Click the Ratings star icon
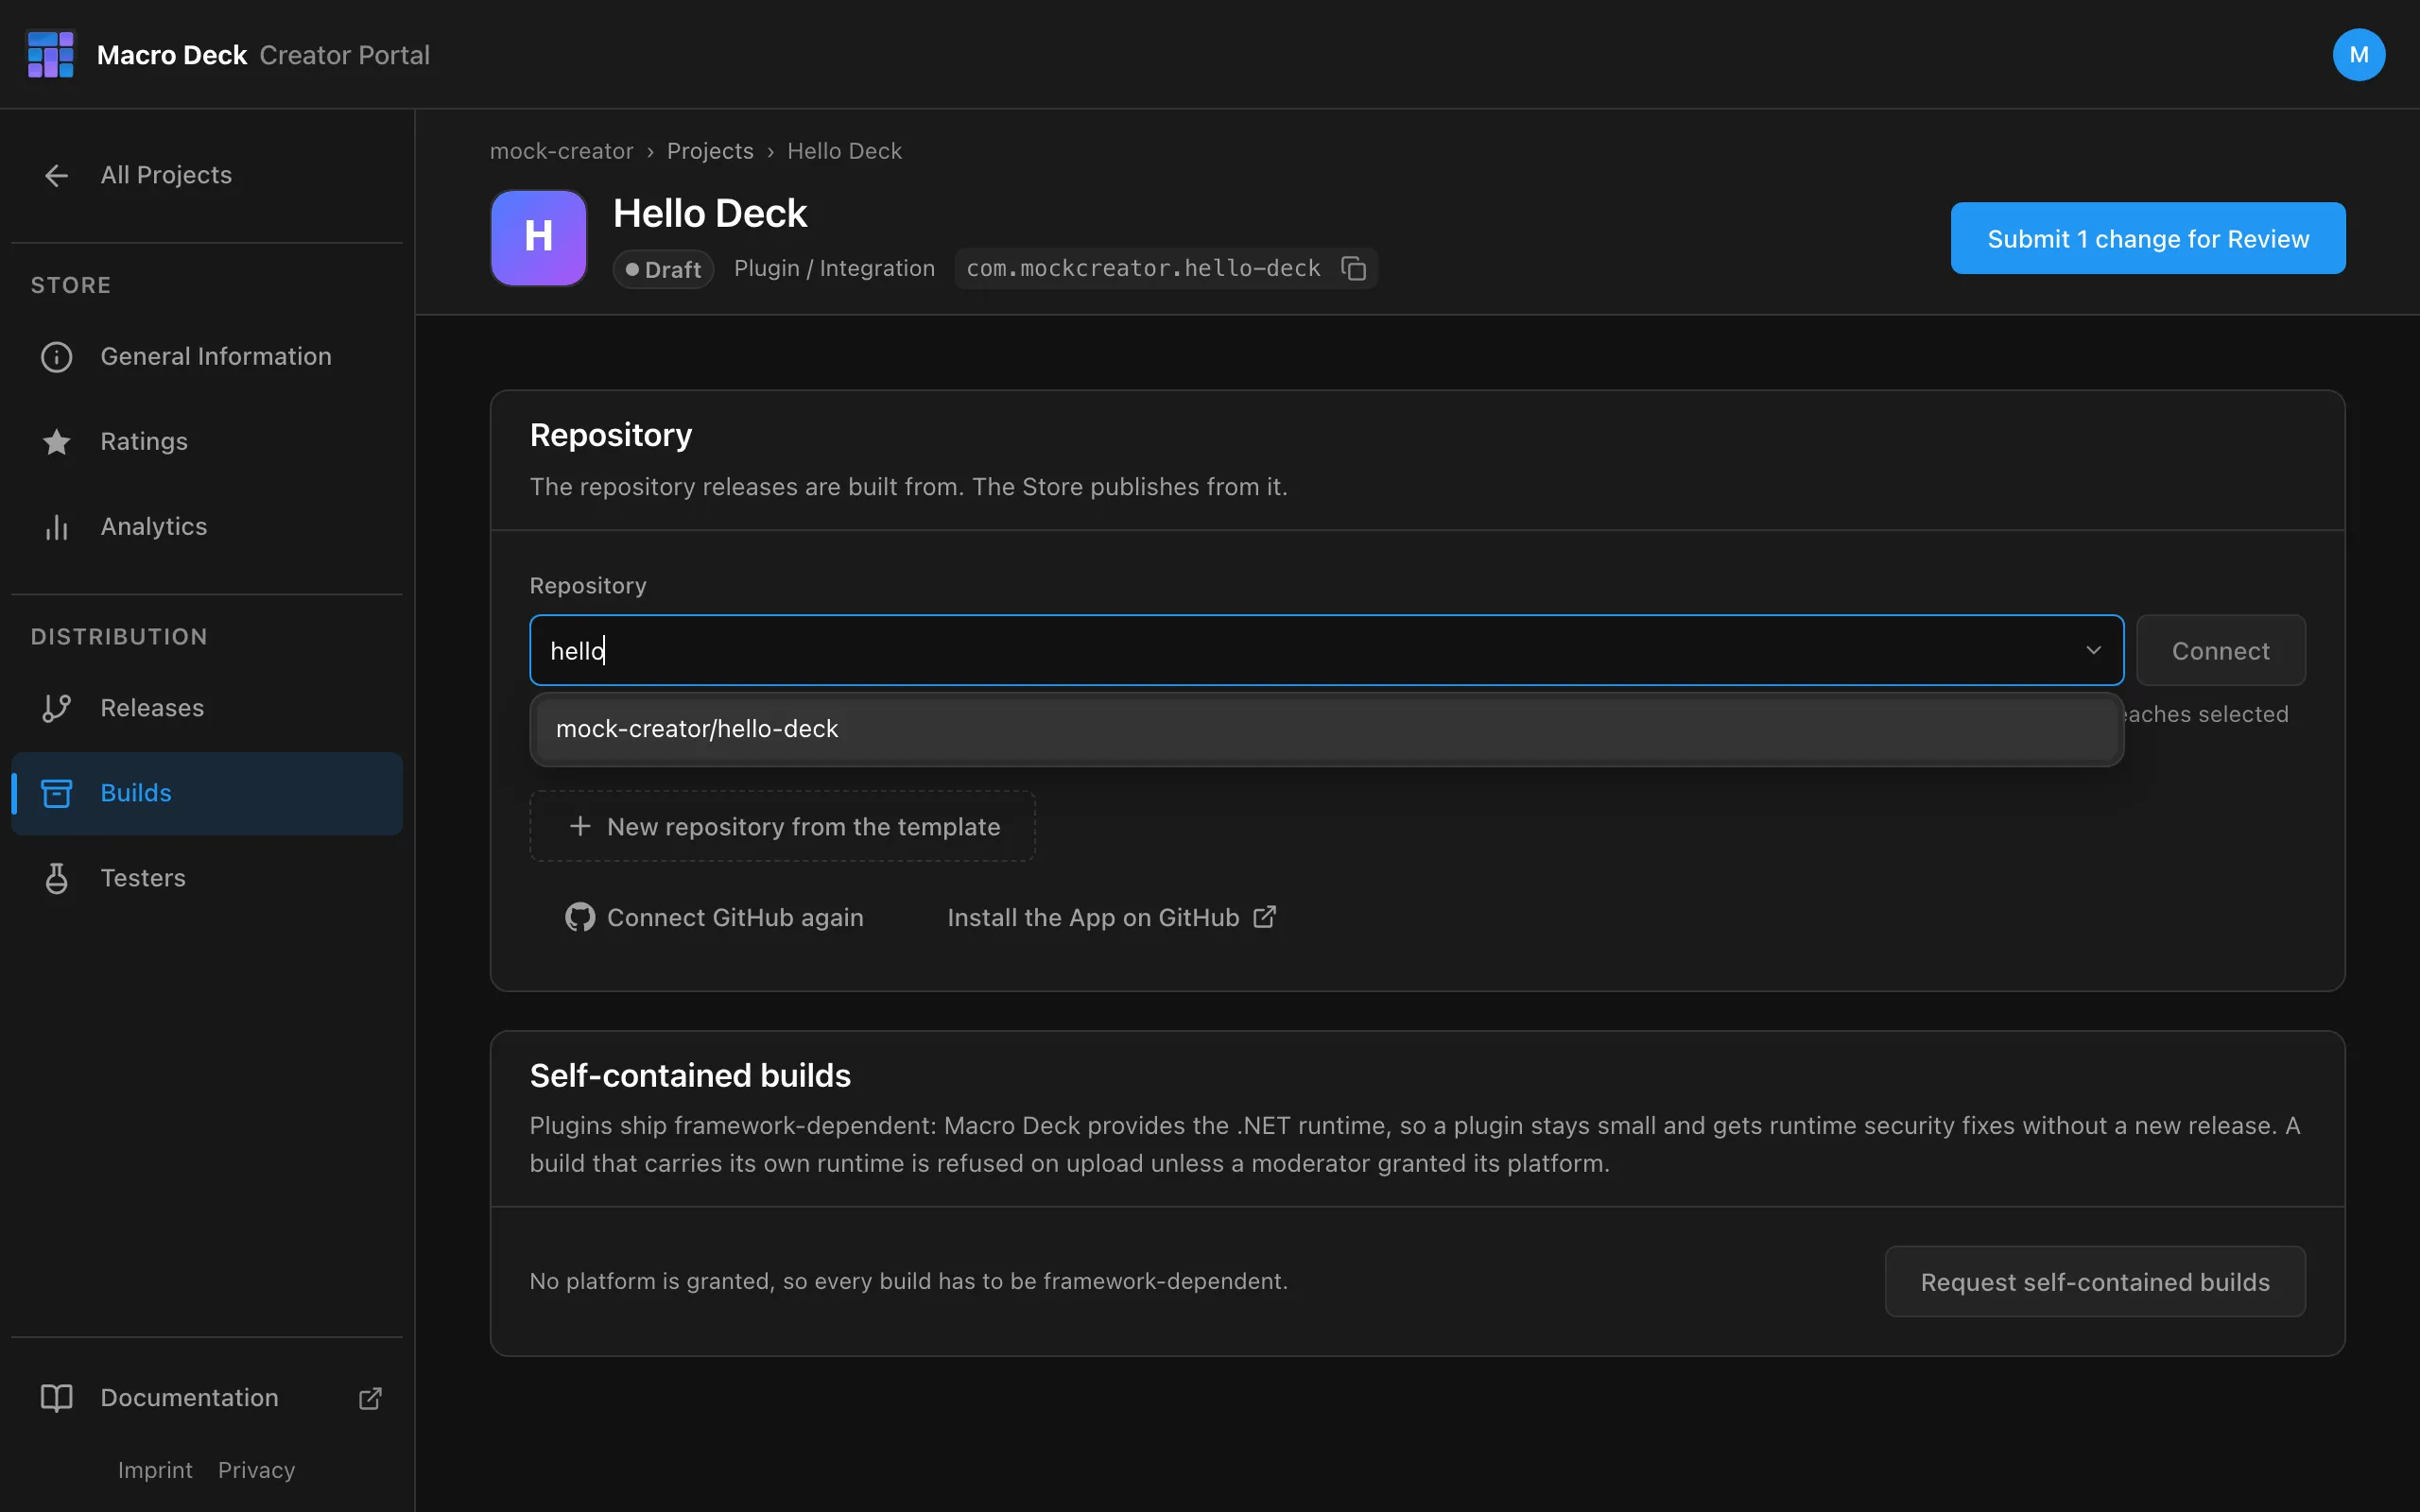2420x1512 pixels. pyautogui.click(x=57, y=441)
